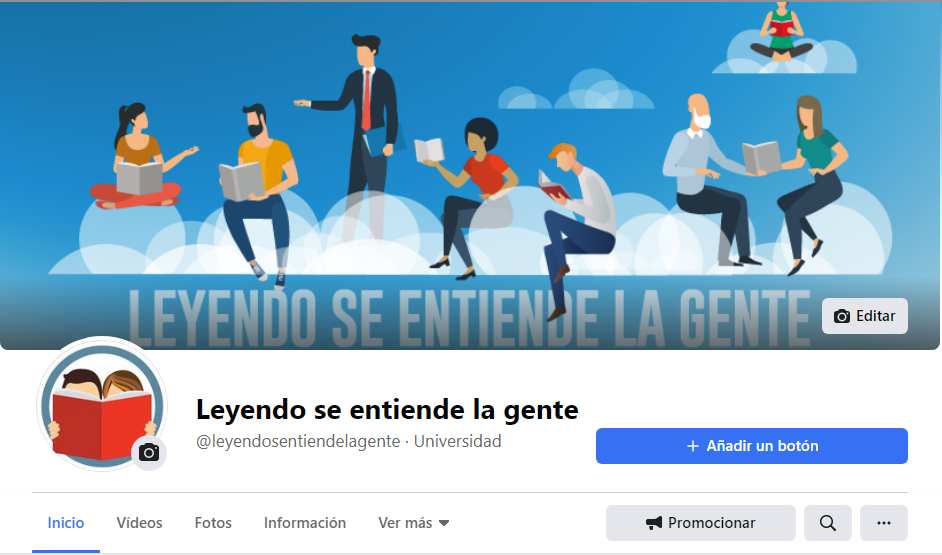Expand the Ver más dropdown arrow
The width and height of the screenshot is (942, 555).
[x=444, y=523]
